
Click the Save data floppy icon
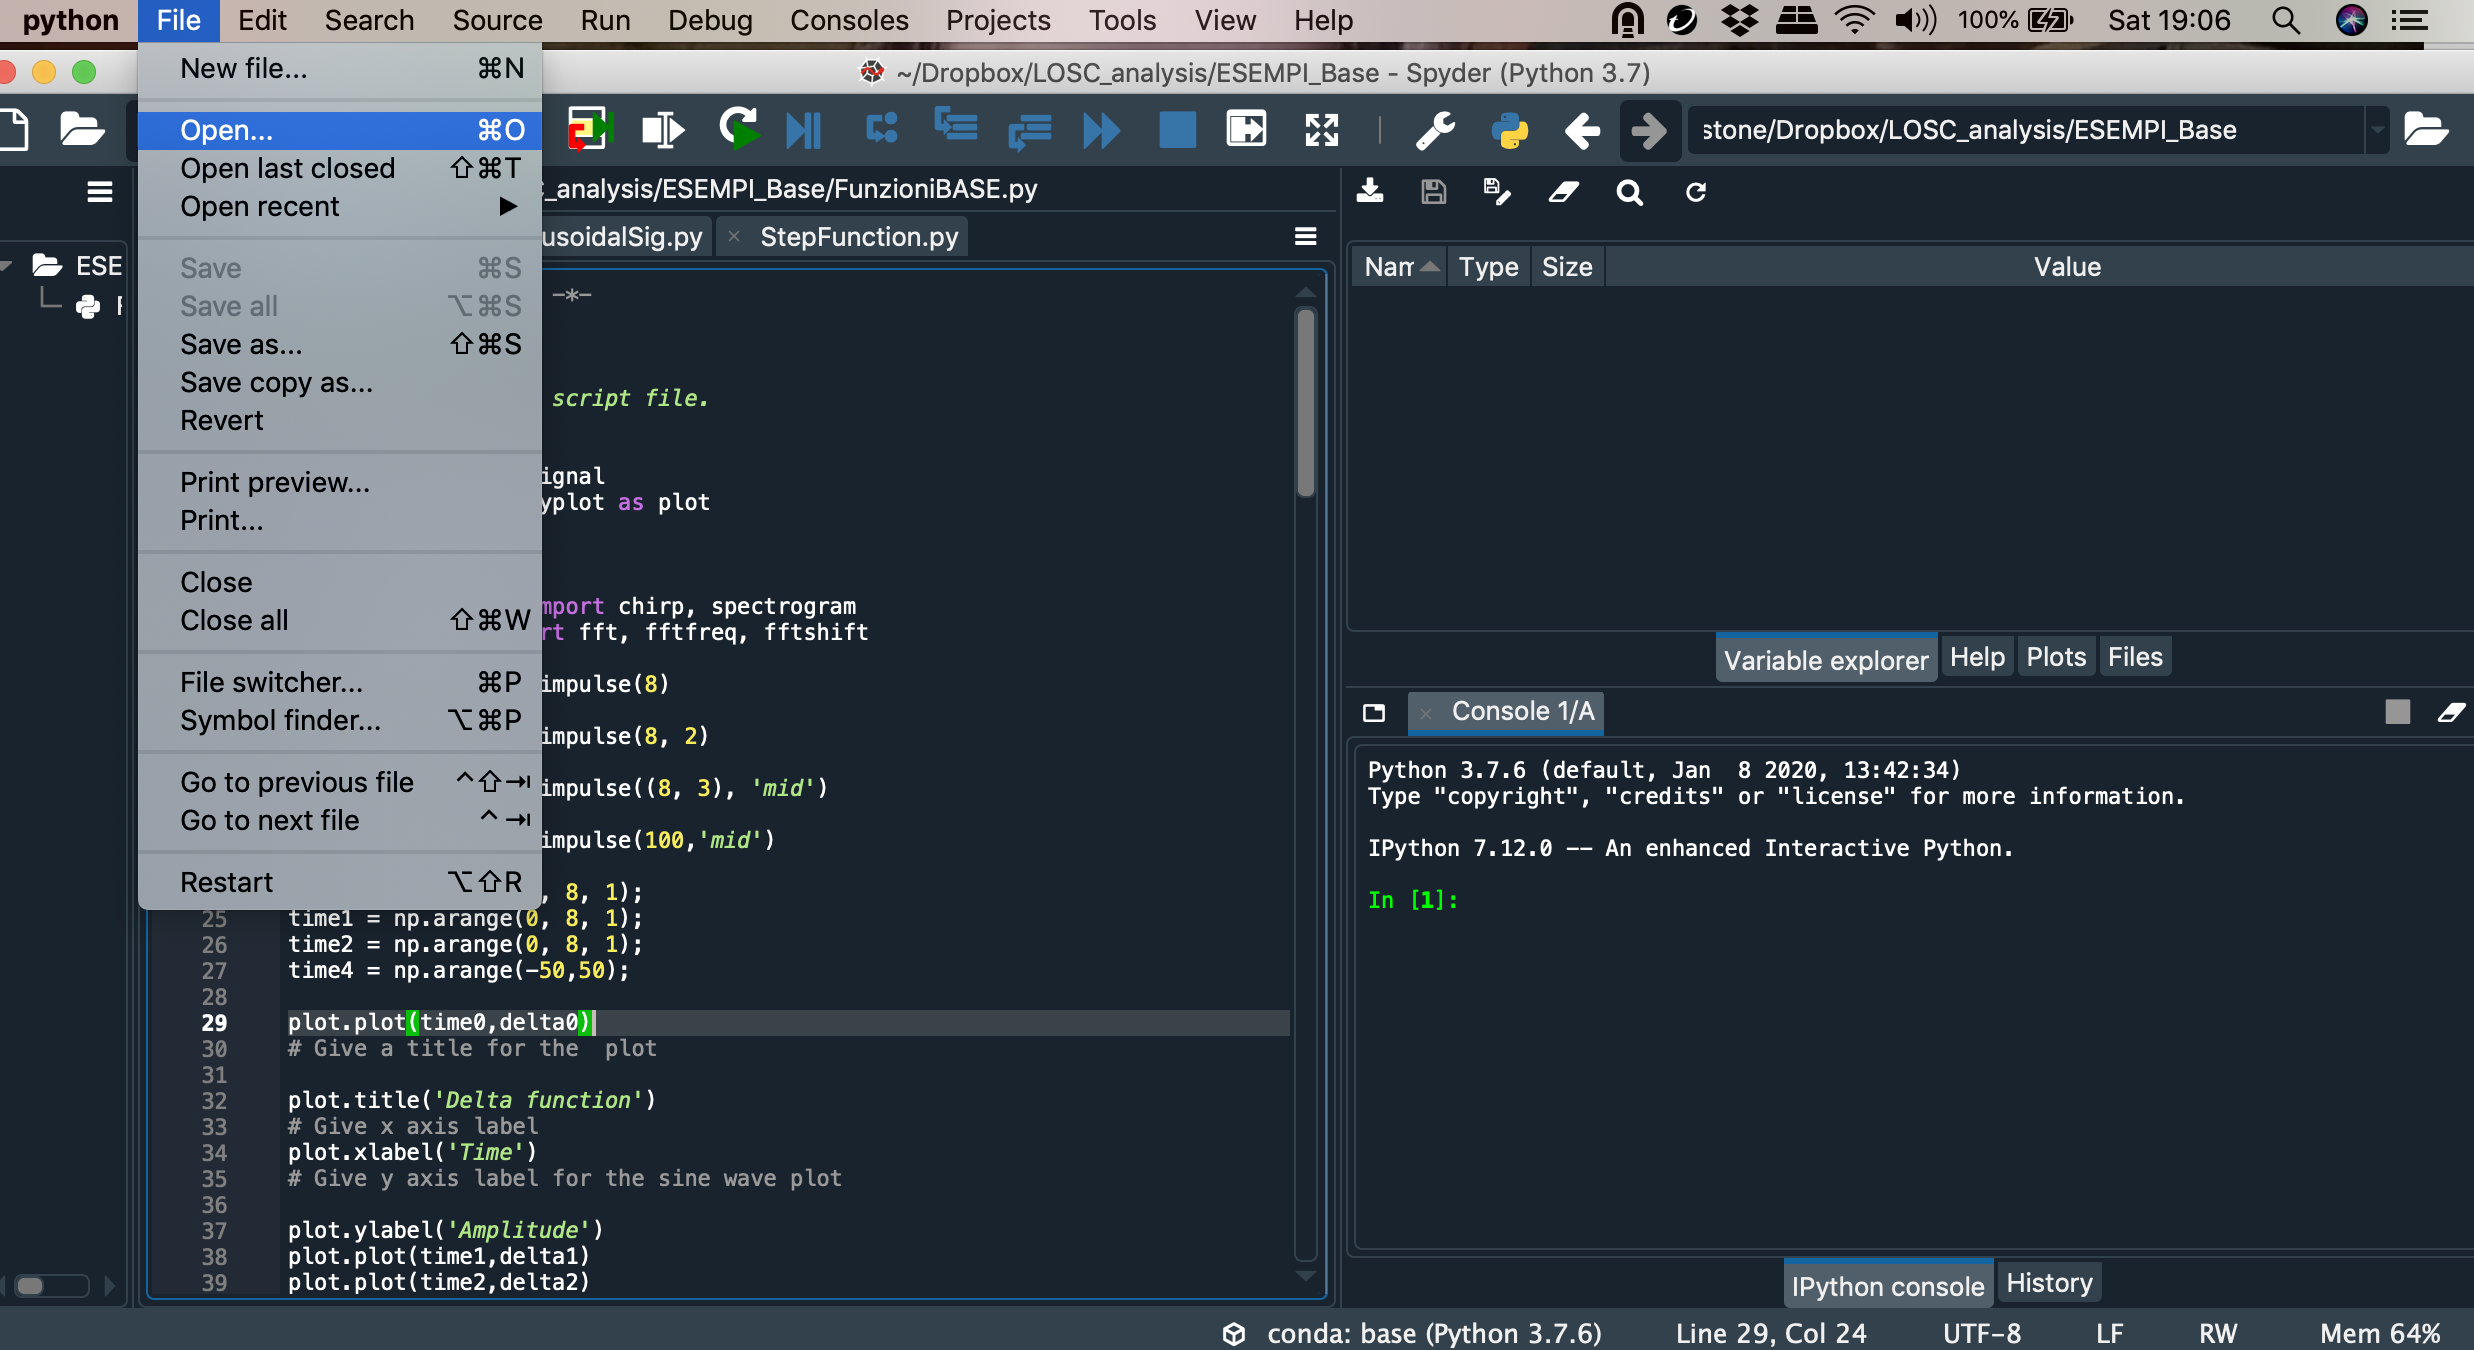click(1434, 192)
